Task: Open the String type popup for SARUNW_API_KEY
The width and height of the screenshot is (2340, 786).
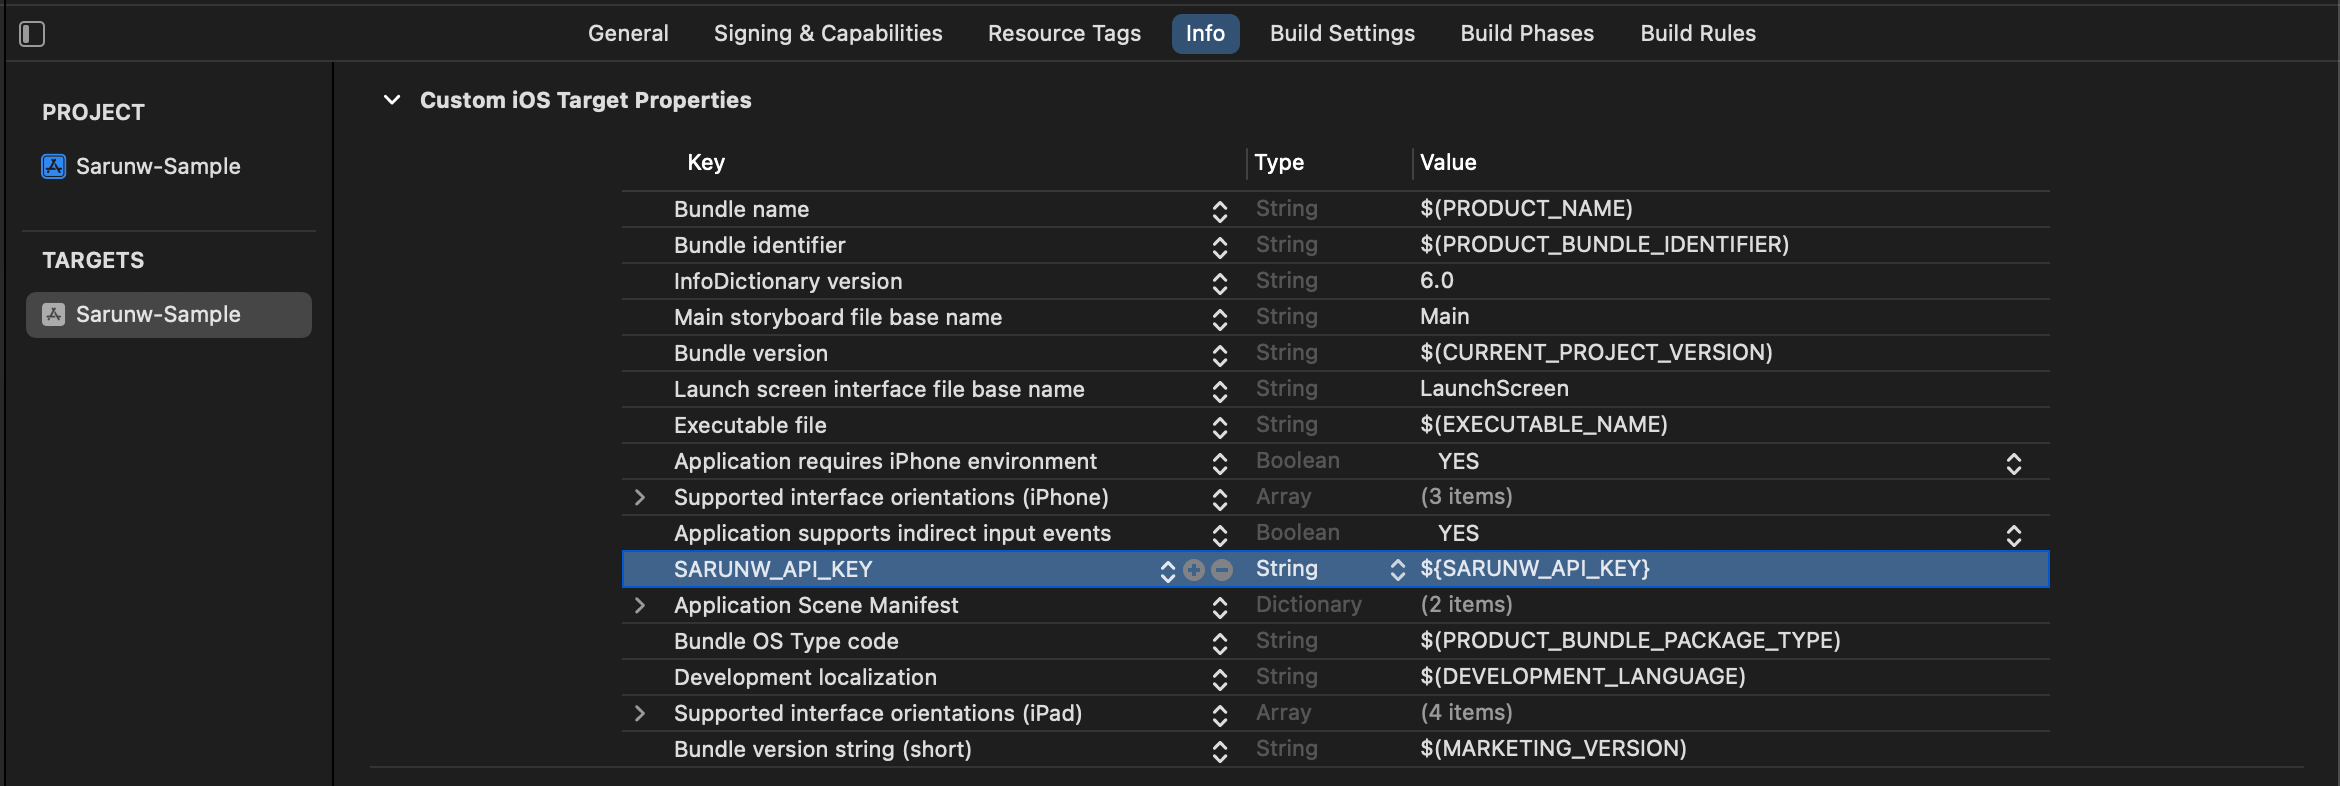Action: pos(1397,570)
